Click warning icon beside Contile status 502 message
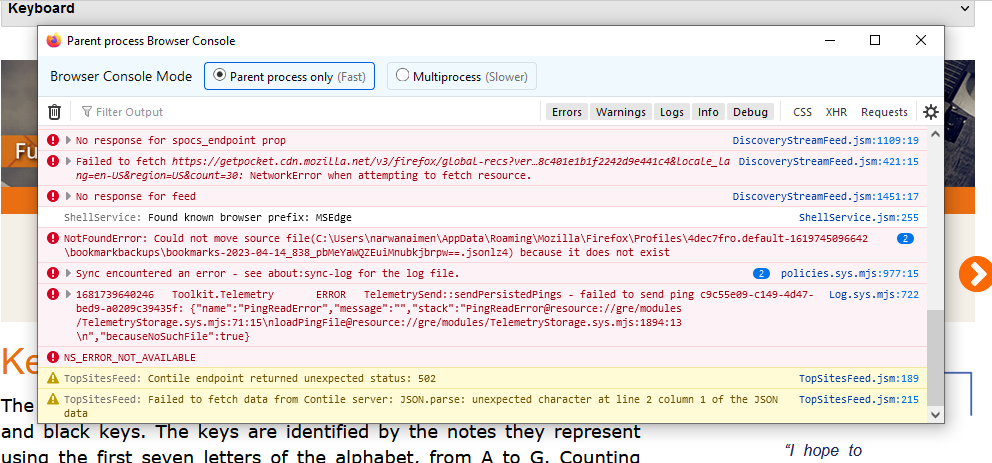 pos(53,378)
